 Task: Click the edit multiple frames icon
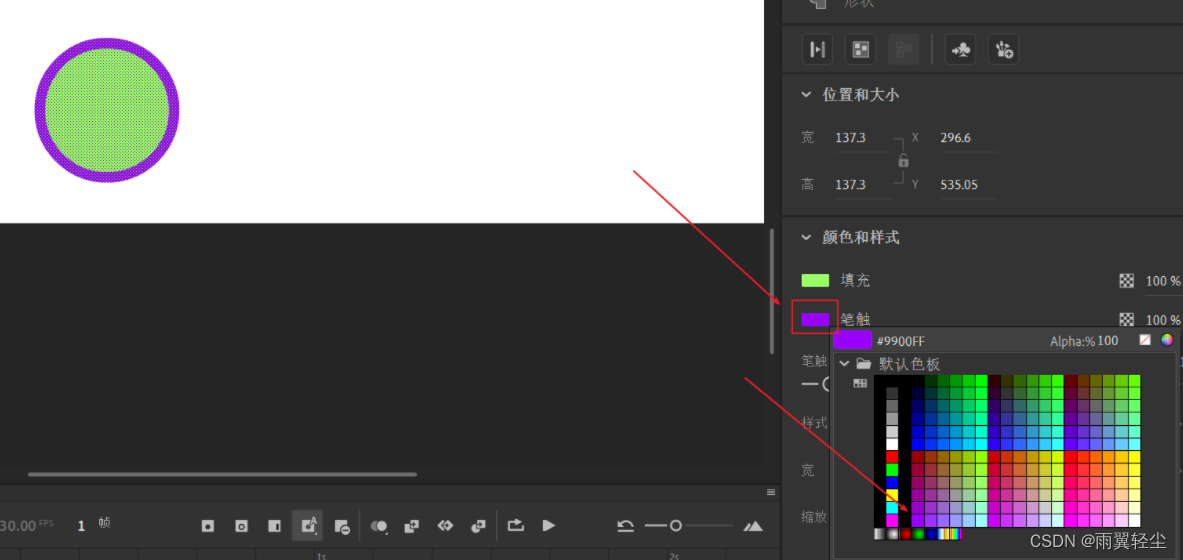click(x=412, y=526)
